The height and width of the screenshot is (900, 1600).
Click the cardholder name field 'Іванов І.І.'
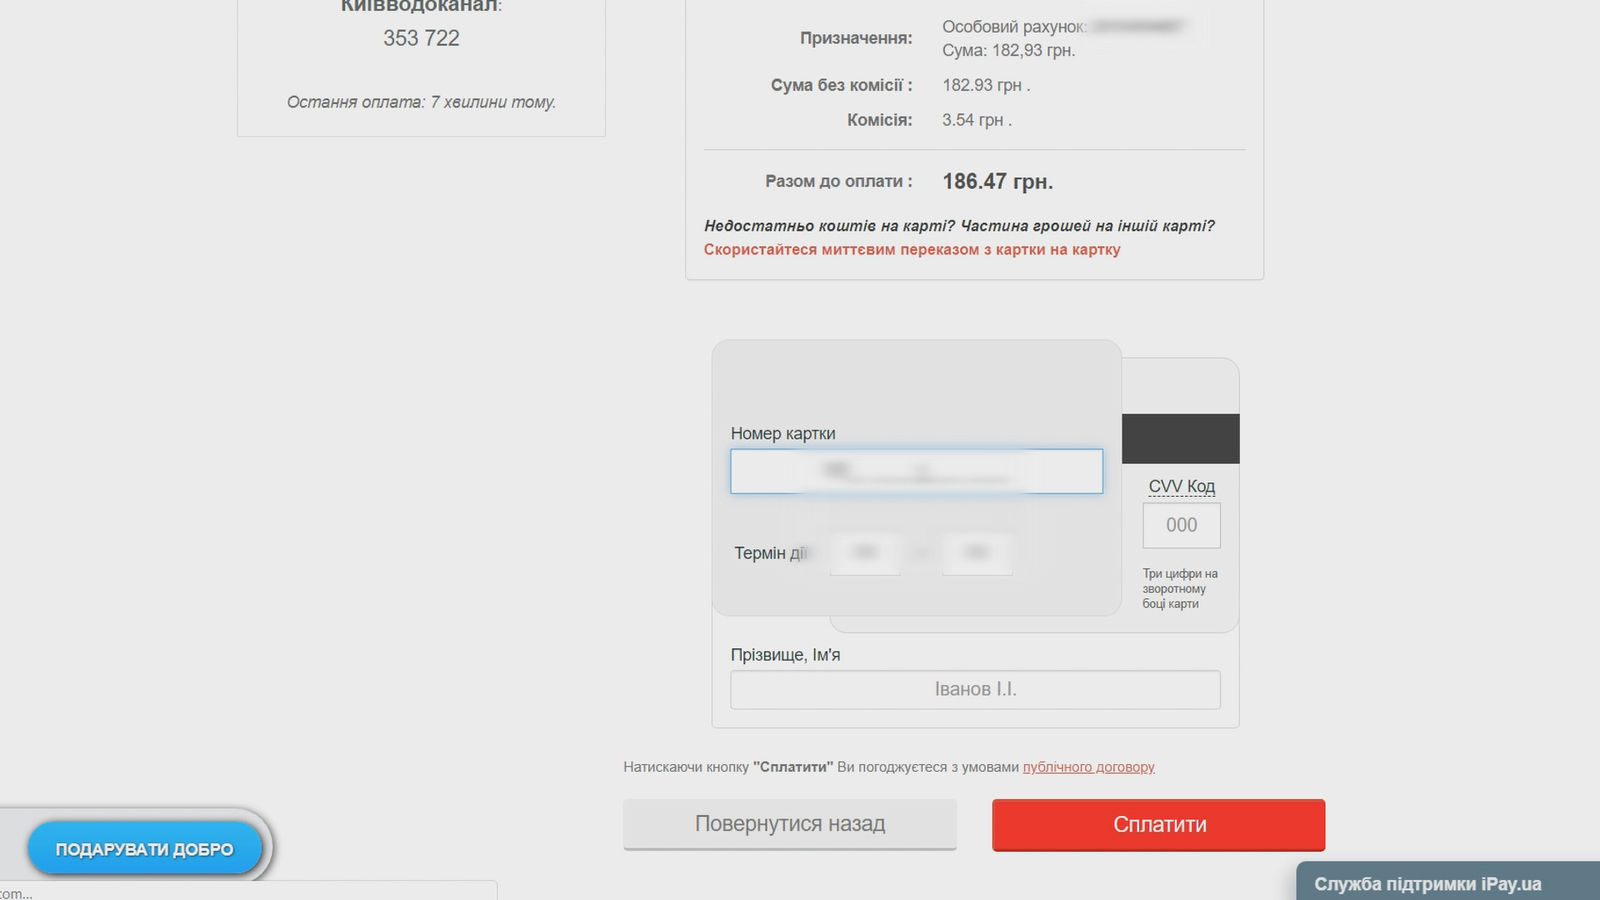975,689
